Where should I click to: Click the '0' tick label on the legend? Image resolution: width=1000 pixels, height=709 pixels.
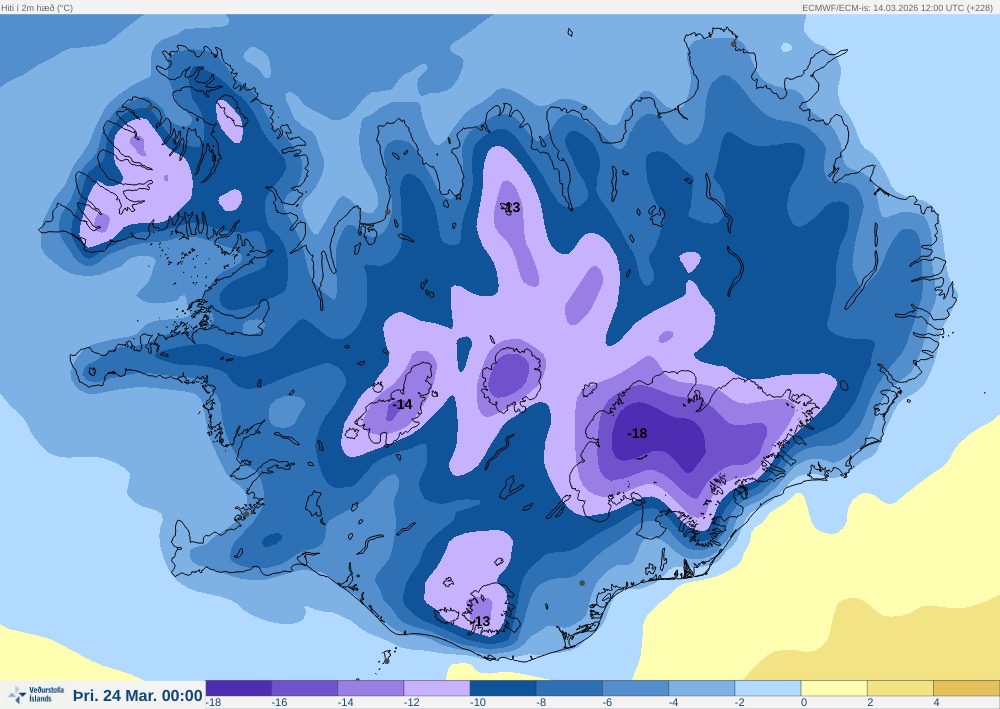point(804,703)
